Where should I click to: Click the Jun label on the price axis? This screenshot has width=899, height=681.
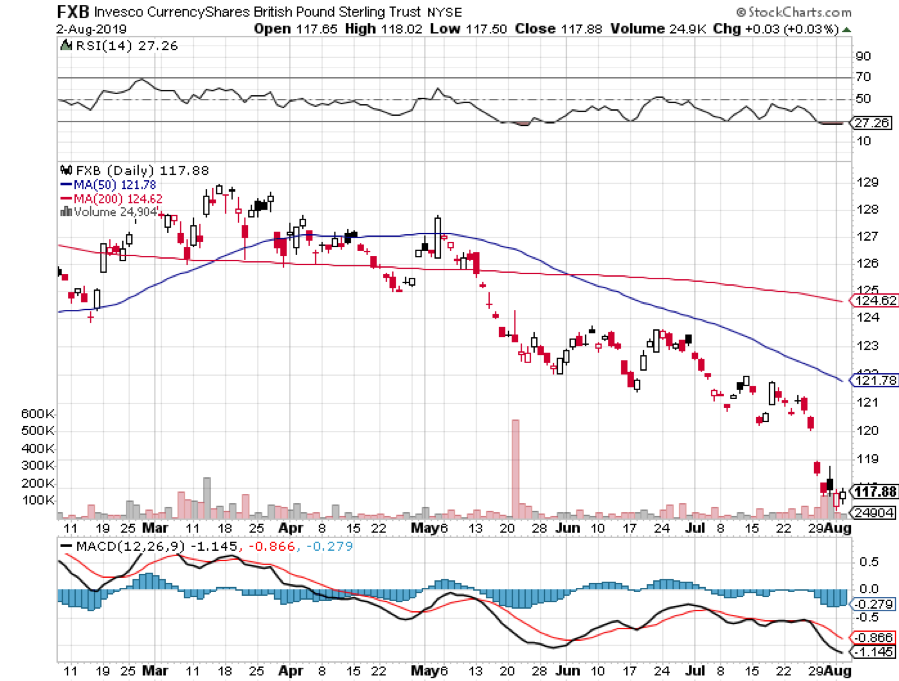pos(568,528)
